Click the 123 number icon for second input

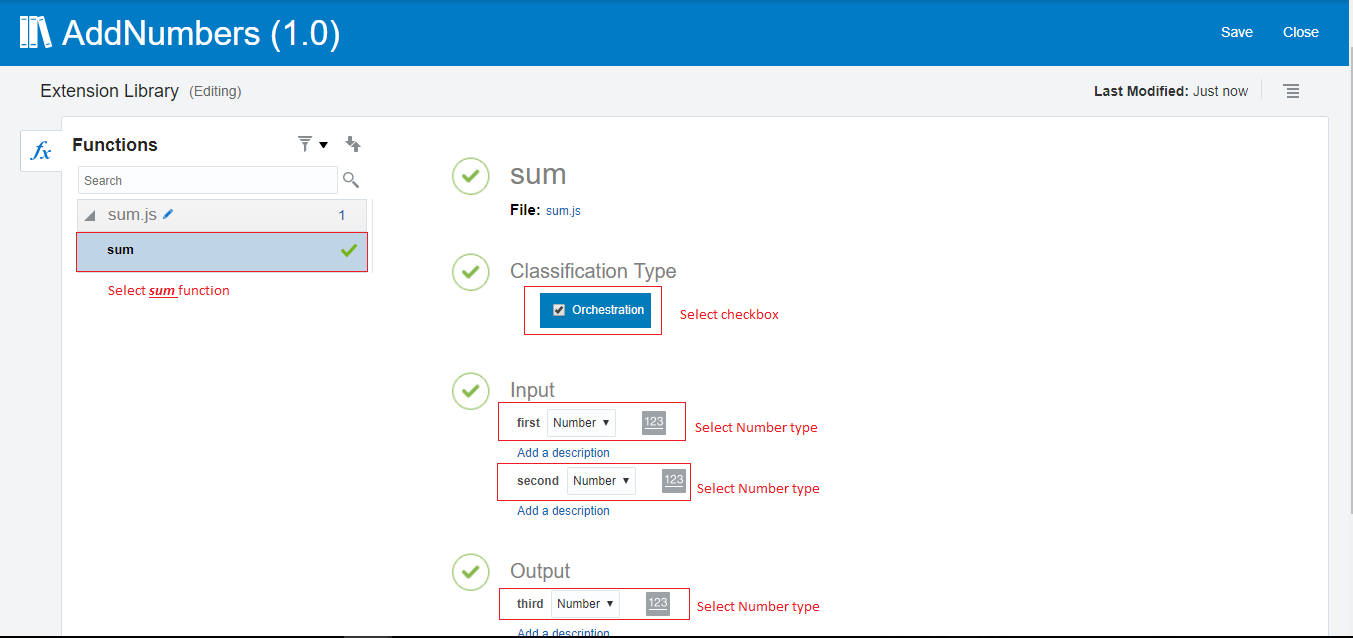674,481
